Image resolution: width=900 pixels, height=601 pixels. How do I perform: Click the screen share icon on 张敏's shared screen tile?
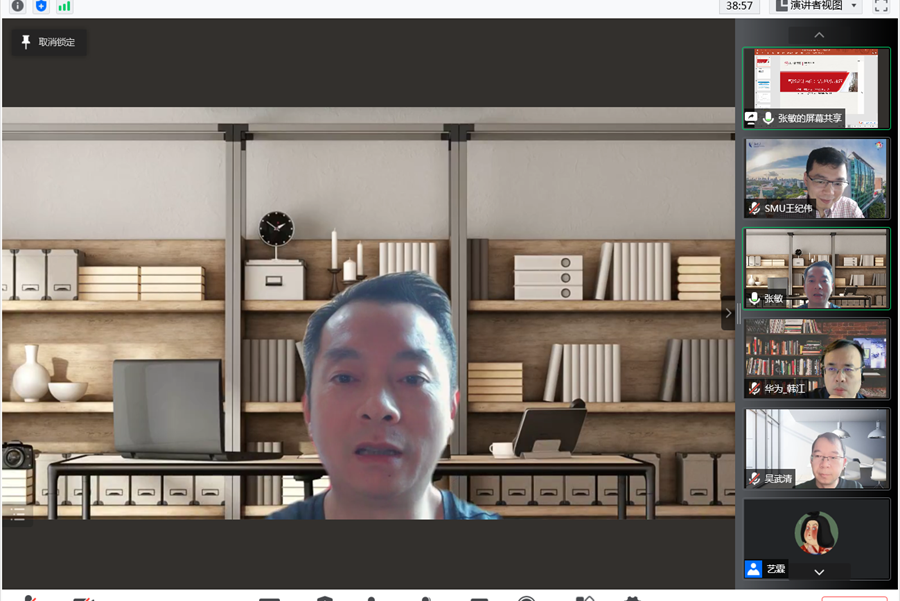(x=752, y=118)
